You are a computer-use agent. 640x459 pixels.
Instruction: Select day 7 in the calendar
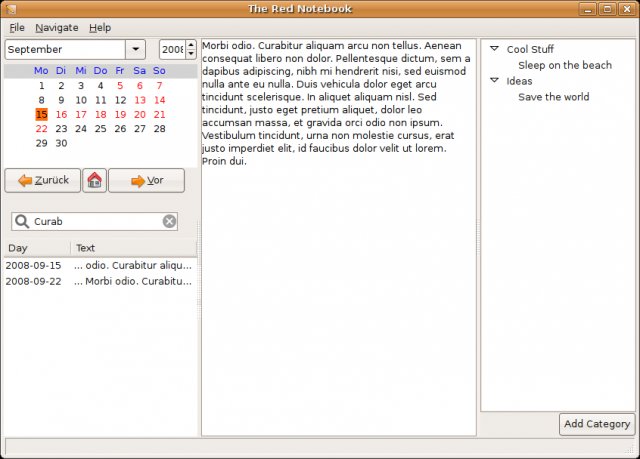coord(159,86)
